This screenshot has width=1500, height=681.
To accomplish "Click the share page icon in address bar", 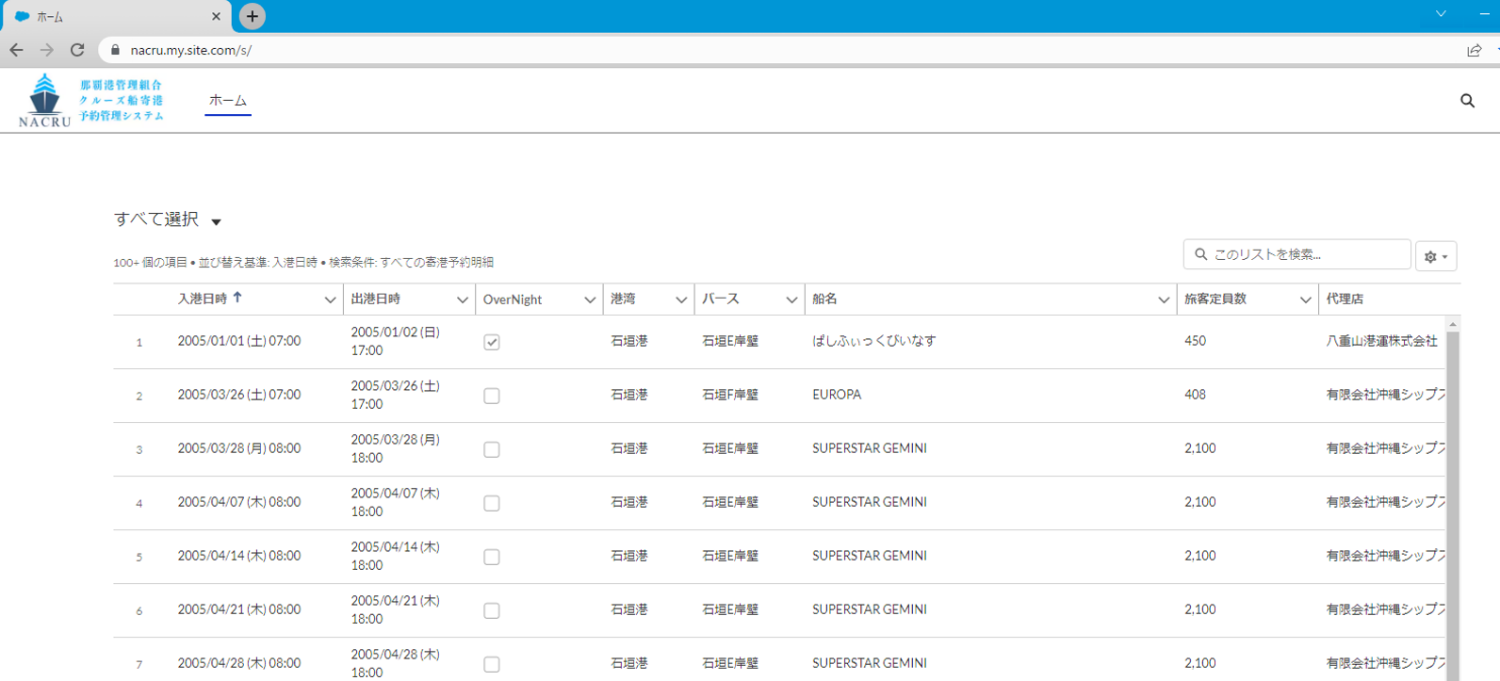I will tap(1474, 50).
